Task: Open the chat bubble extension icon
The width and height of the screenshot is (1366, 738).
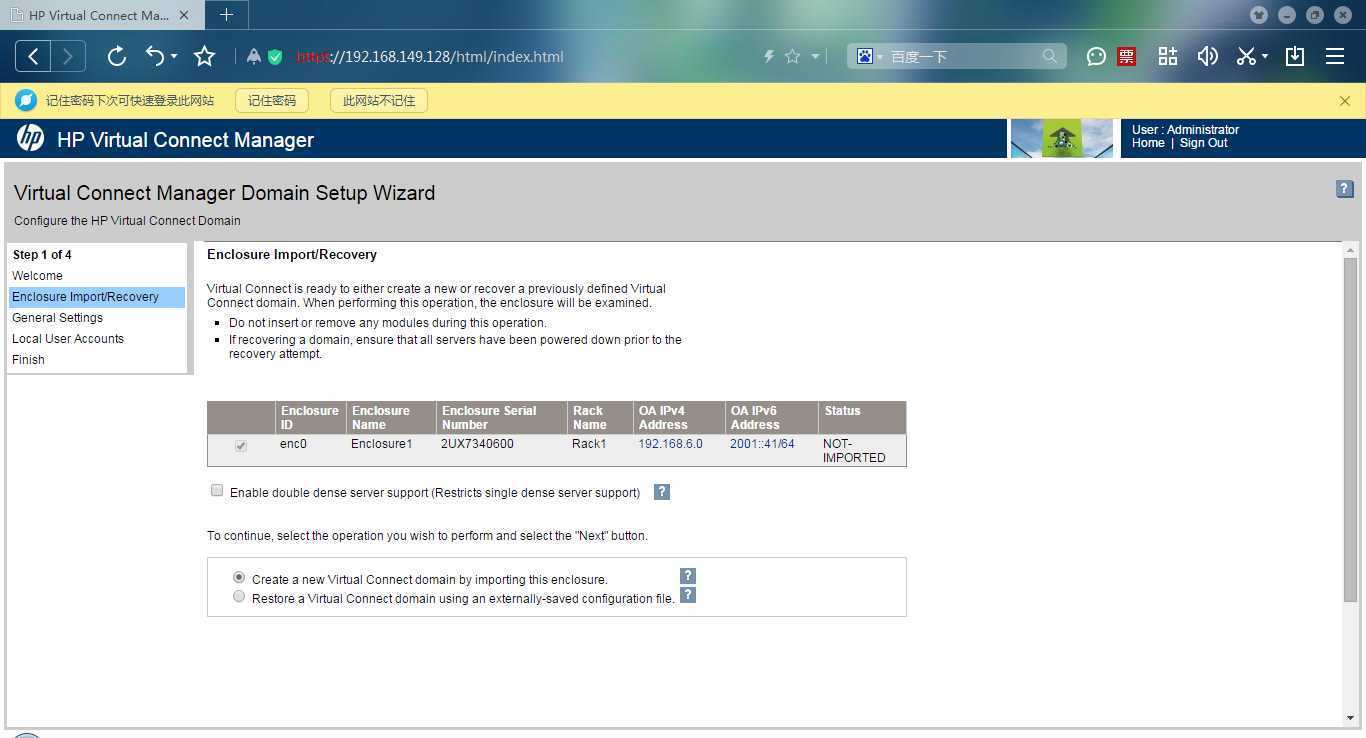Action: [x=1097, y=57]
